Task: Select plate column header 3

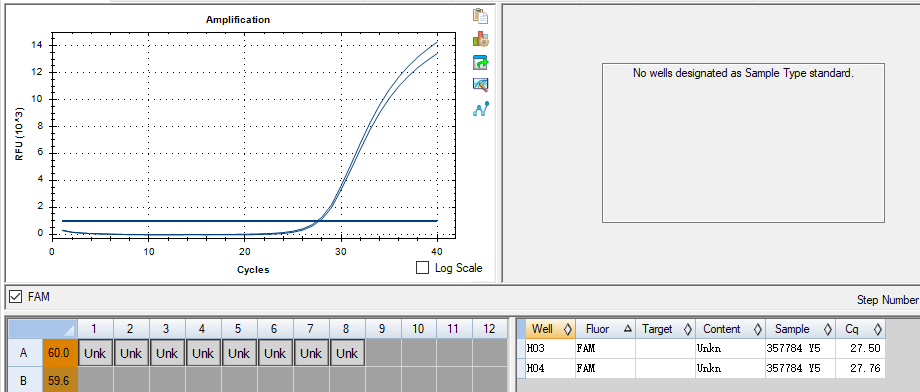Action: [167, 329]
